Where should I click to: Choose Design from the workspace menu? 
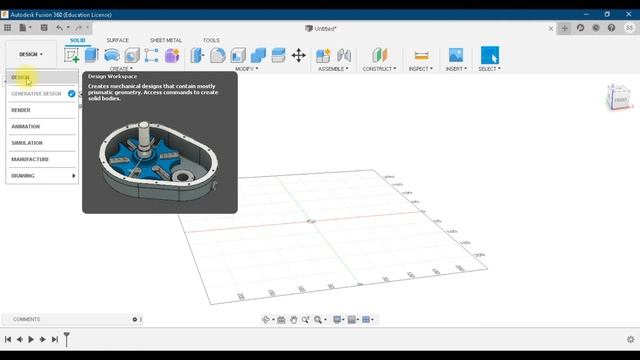click(42, 77)
